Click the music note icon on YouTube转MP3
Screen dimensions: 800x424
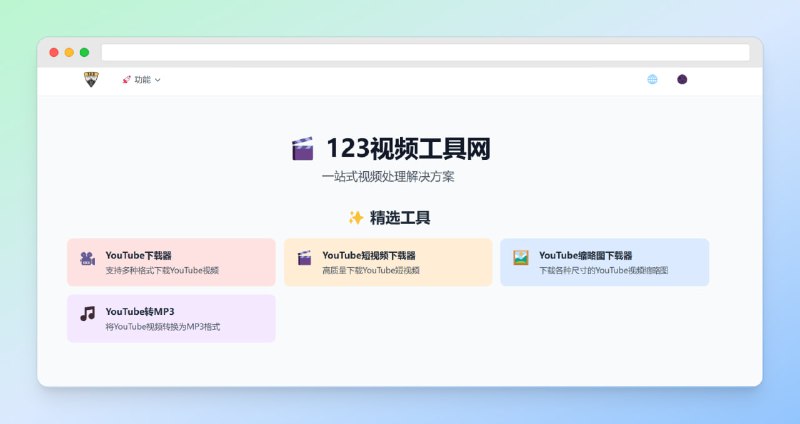click(87, 314)
